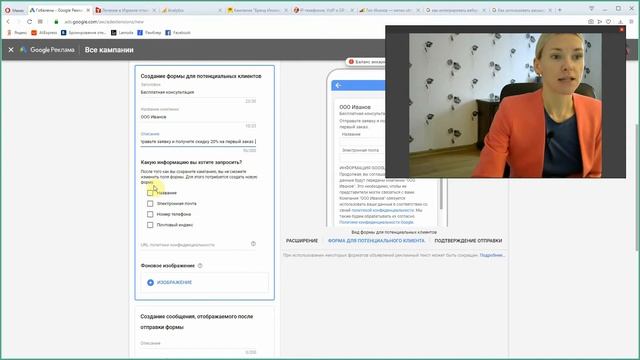Check the Электронная почта checkbox
Image resolution: width=640 pixels, height=360 pixels.
pos(150,203)
